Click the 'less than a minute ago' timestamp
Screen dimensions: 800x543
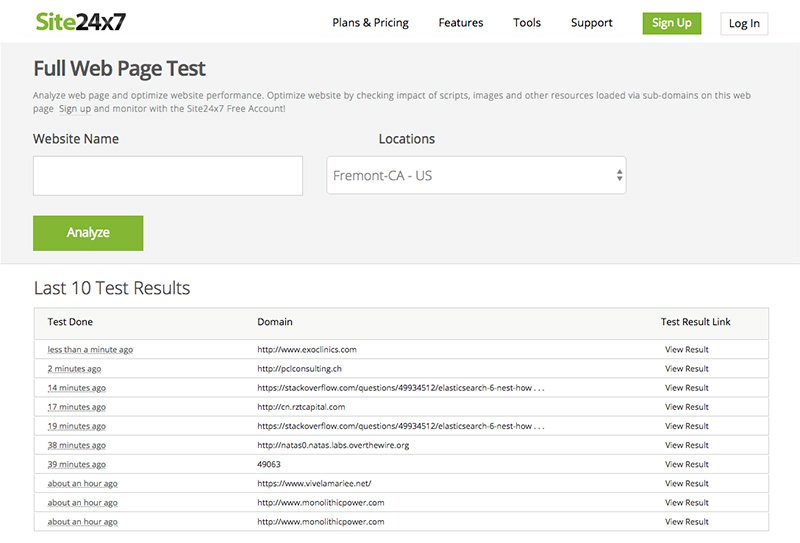90,350
